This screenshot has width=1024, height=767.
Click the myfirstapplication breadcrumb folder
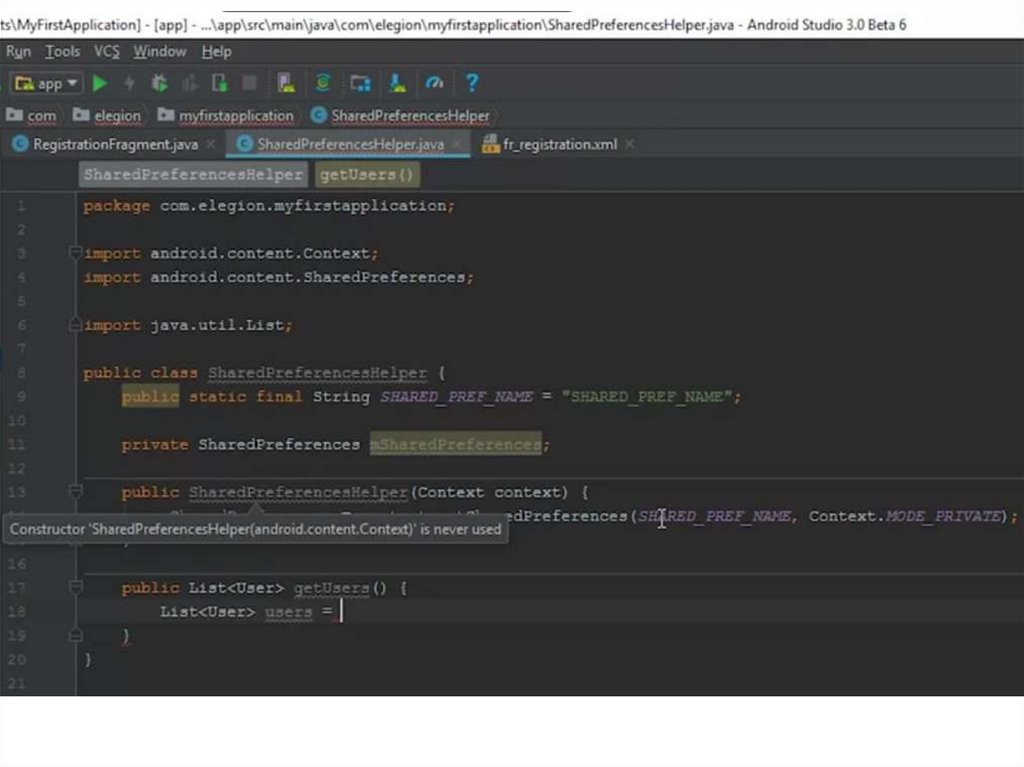236,116
